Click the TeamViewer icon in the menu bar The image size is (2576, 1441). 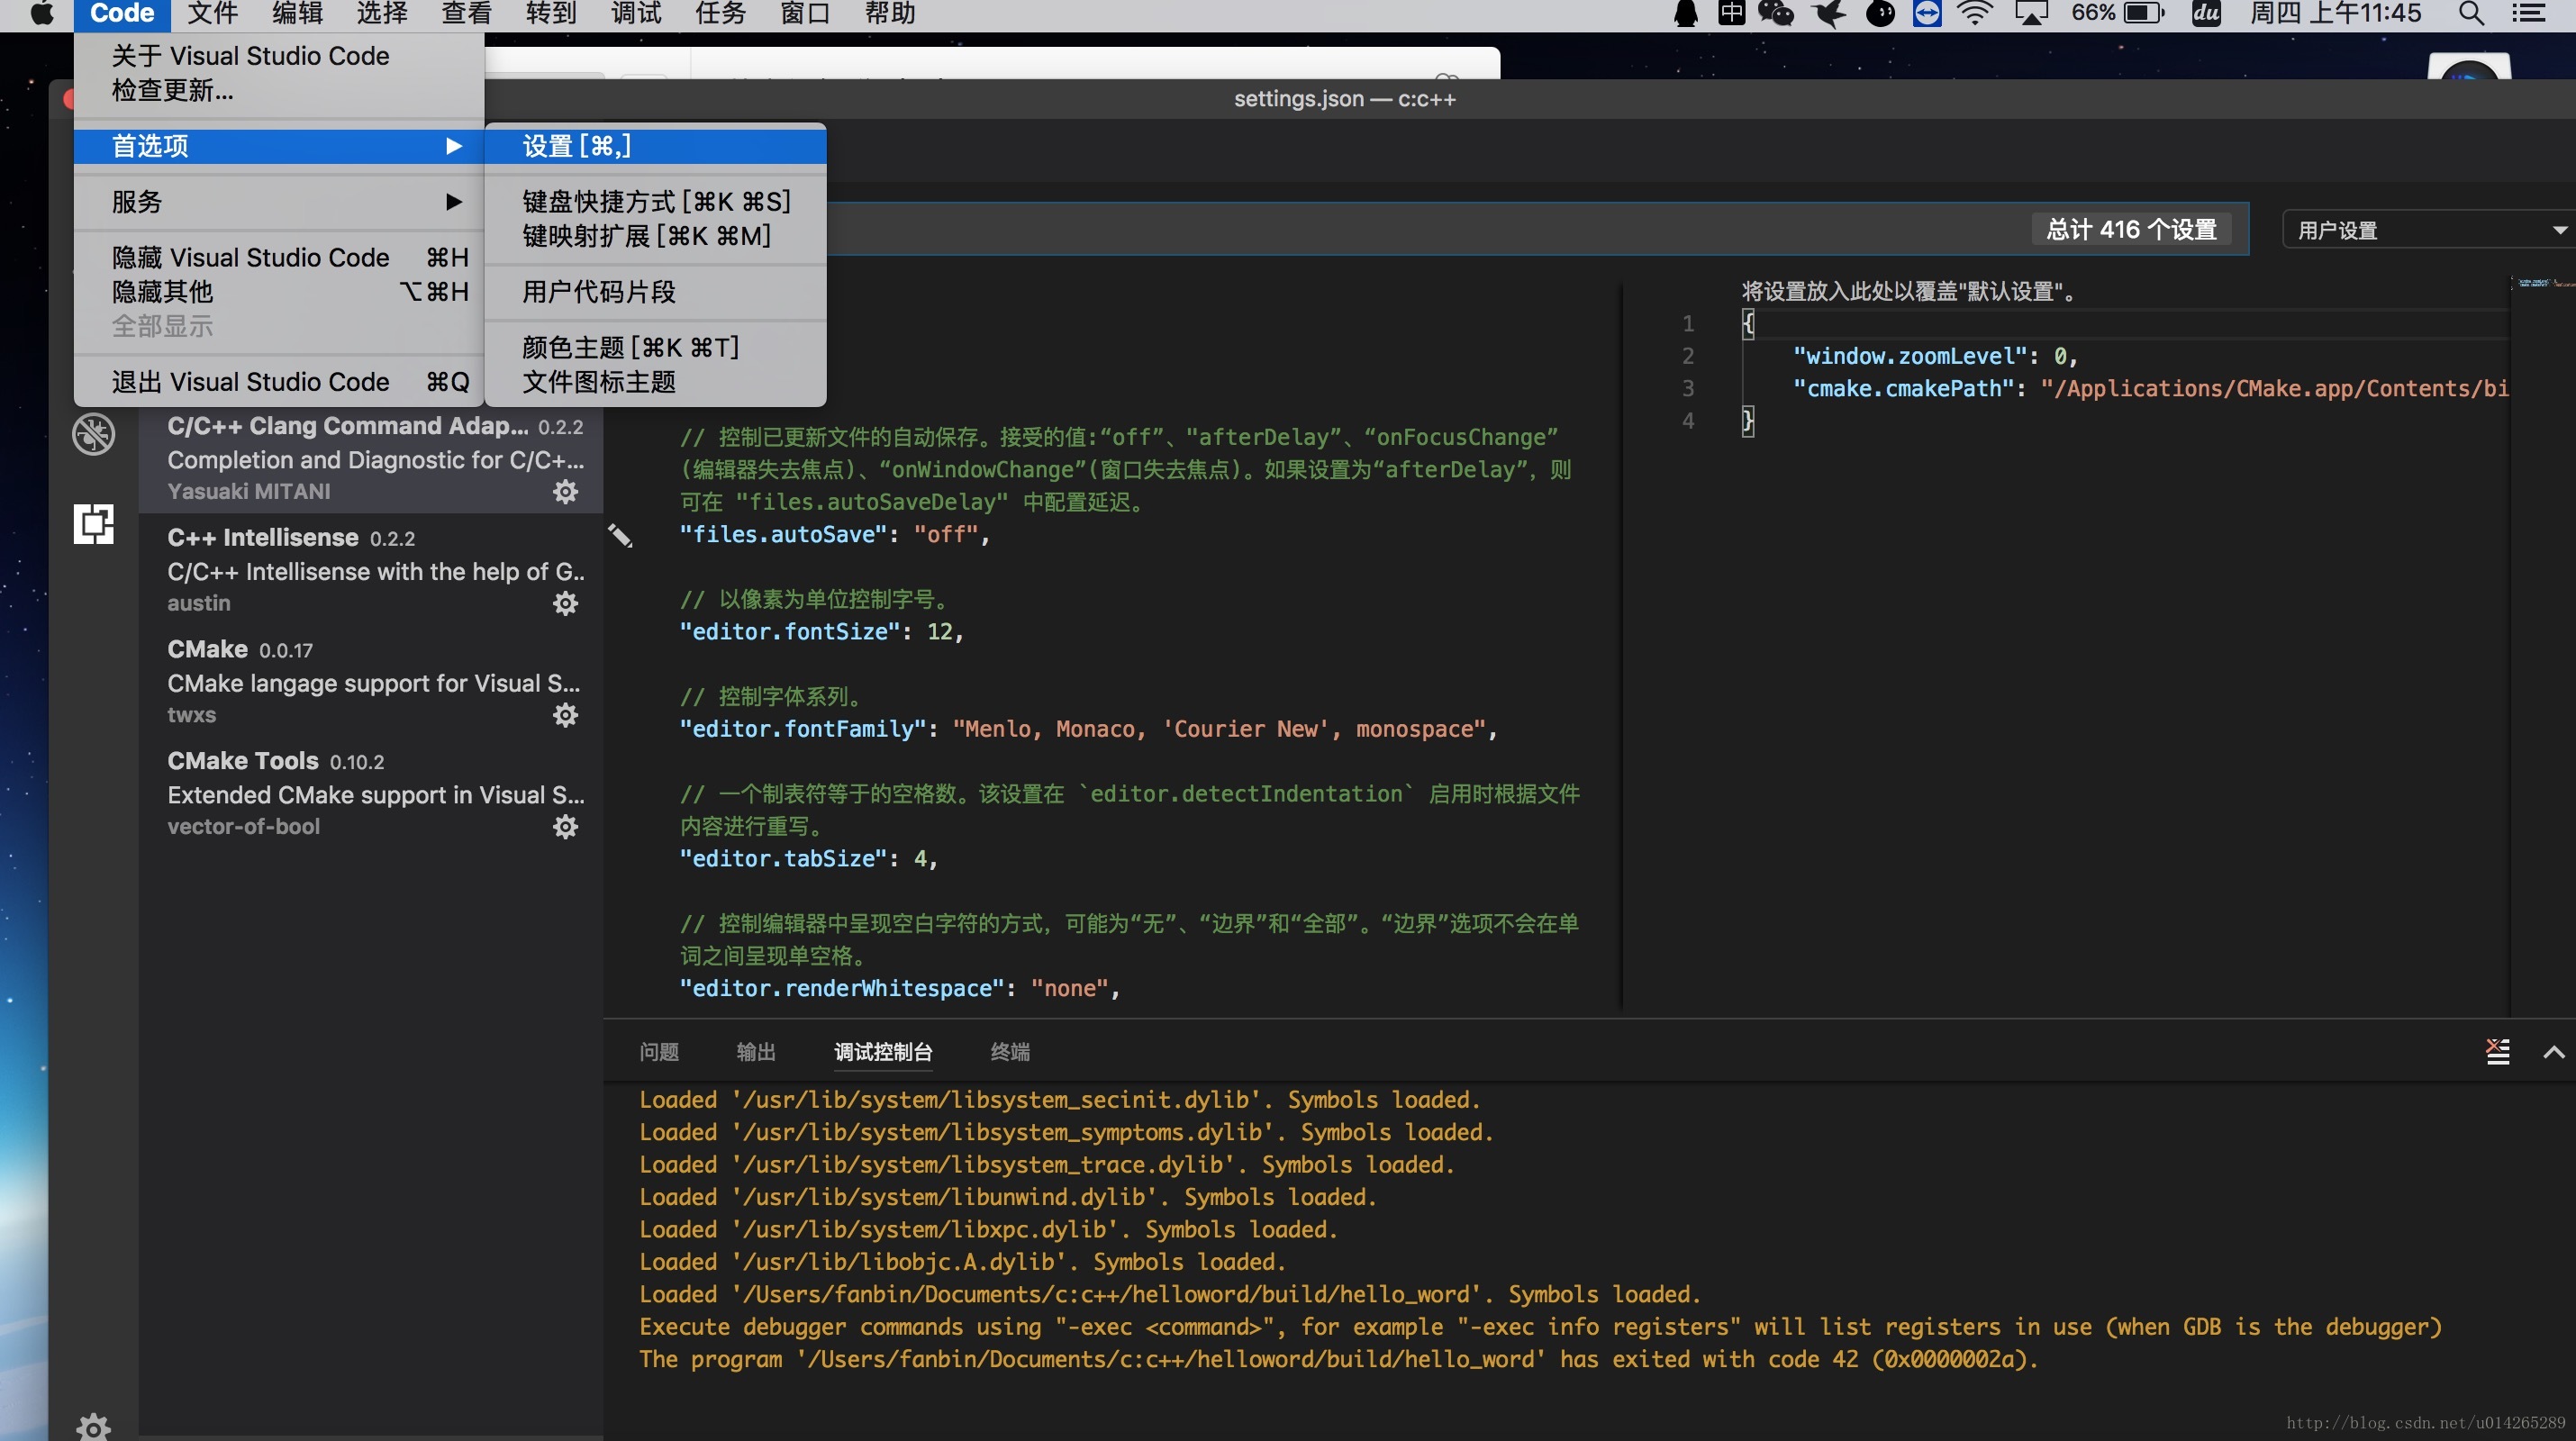[1927, 13]
